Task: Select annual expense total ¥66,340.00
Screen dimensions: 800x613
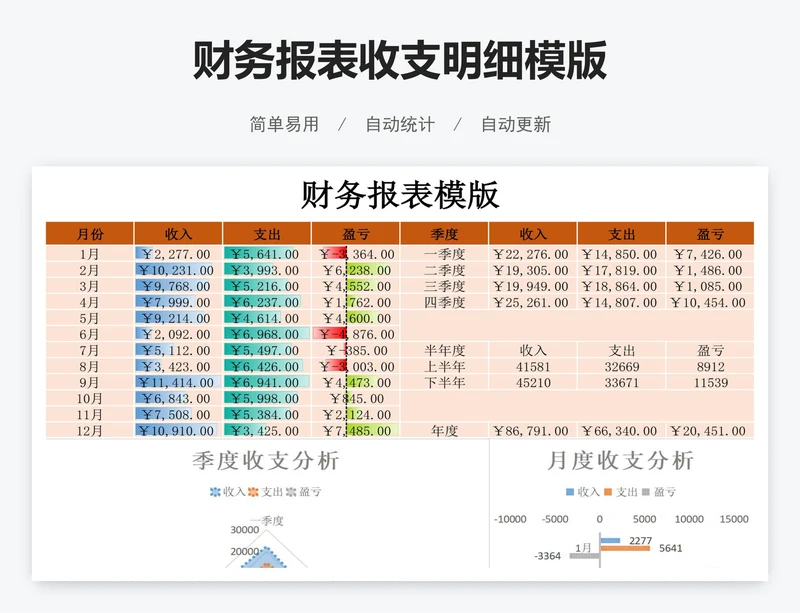Action: 621,431
